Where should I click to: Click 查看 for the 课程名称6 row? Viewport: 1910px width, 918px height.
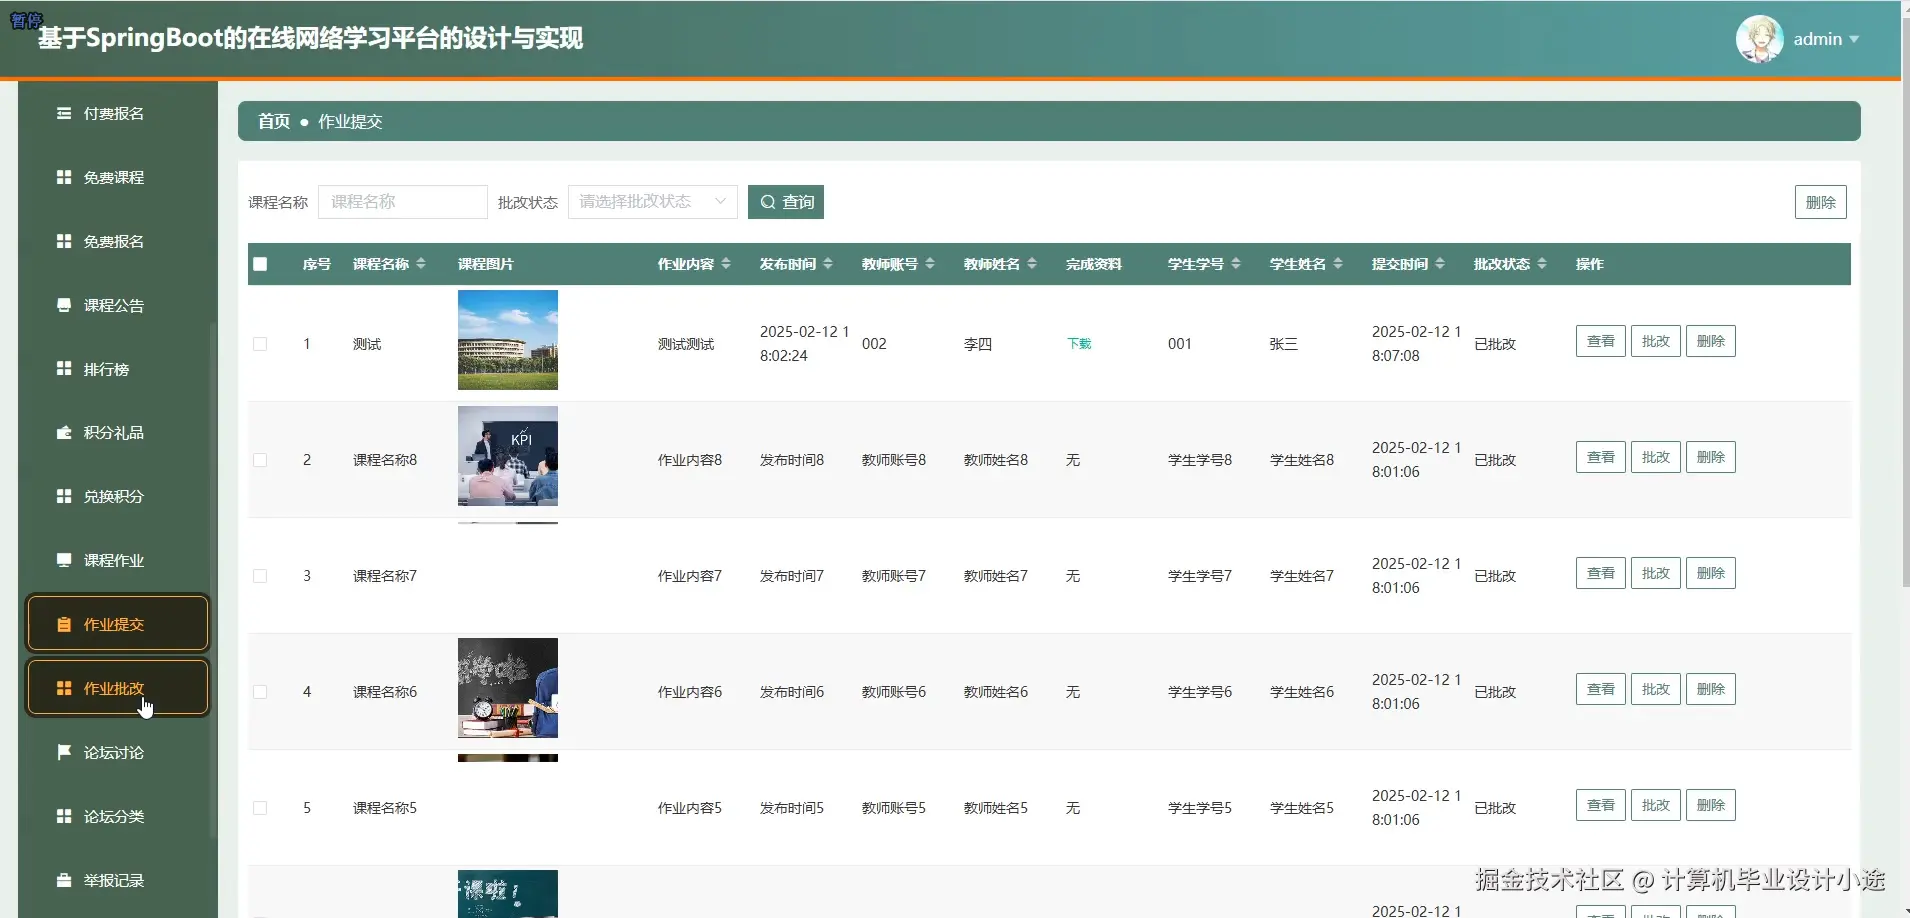[1601, 689]
